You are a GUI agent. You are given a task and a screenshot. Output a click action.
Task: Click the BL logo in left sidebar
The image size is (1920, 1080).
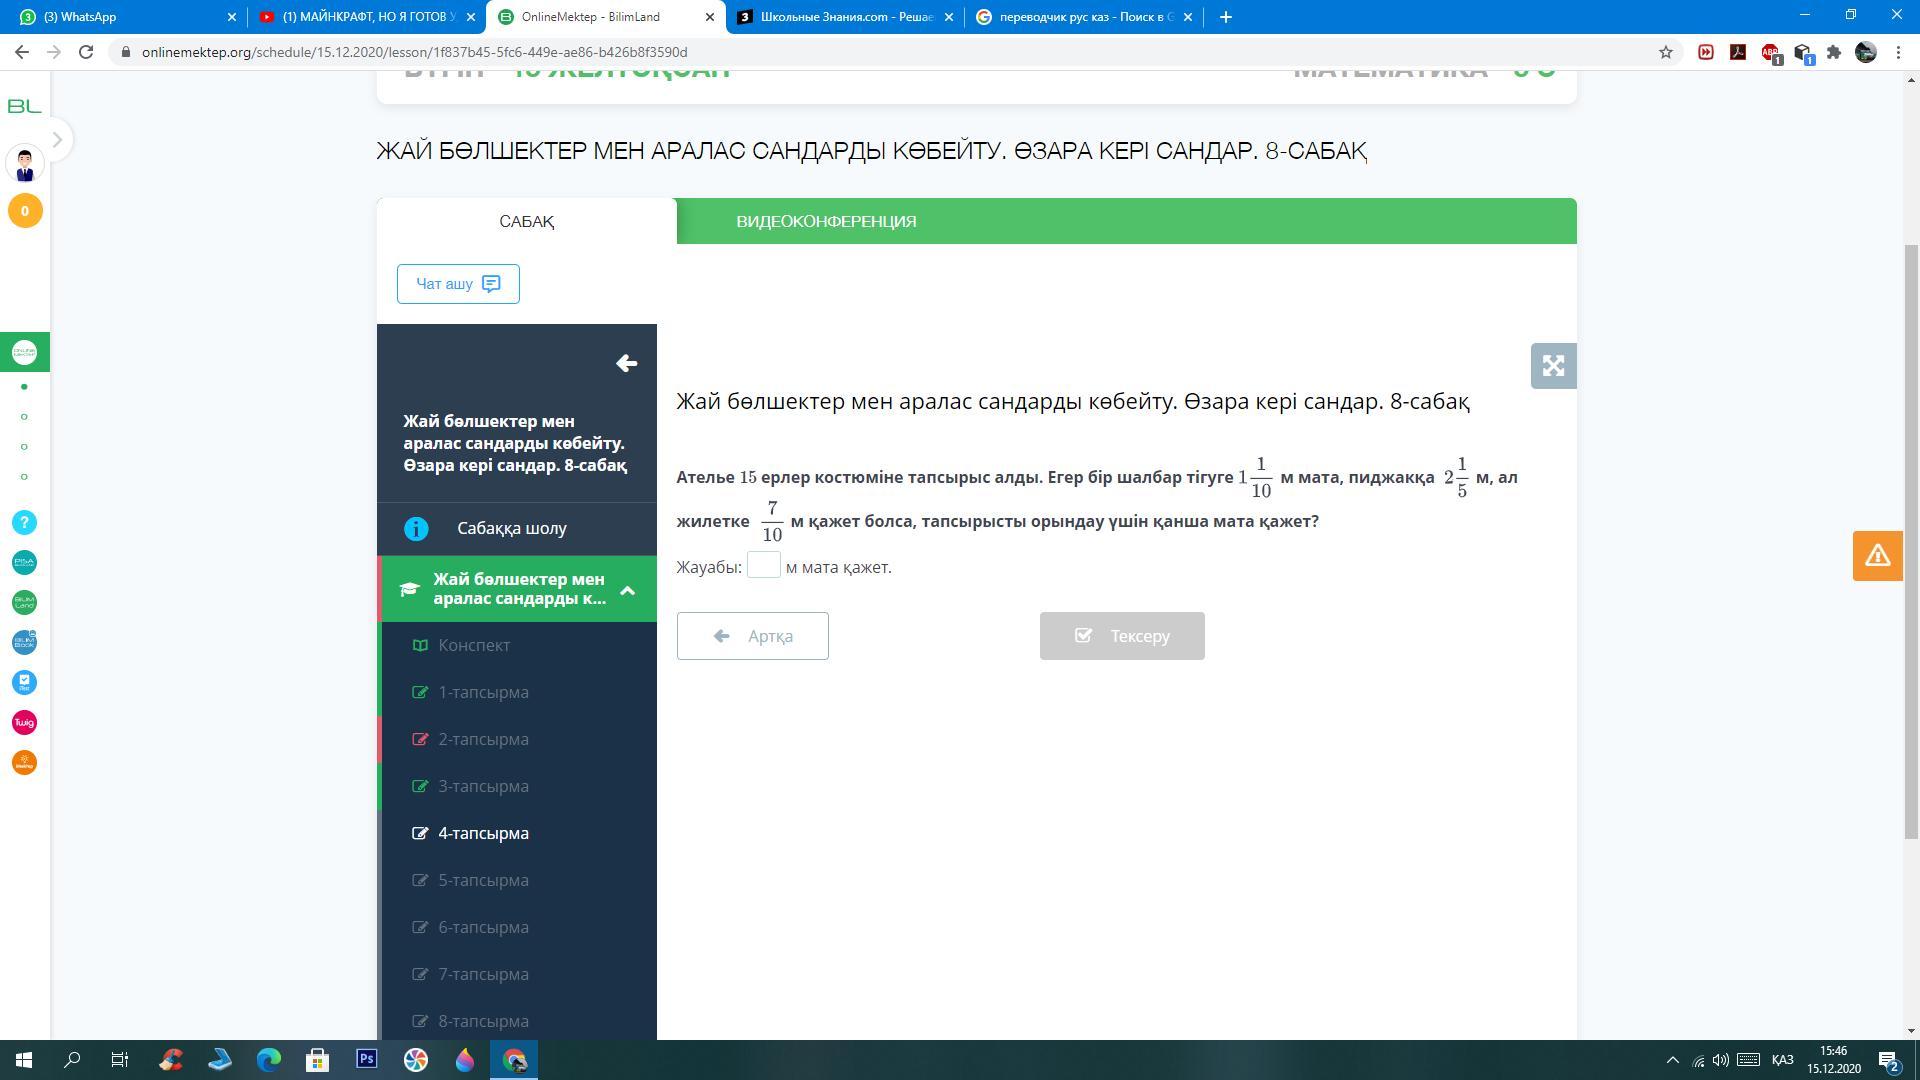(24, 106)
